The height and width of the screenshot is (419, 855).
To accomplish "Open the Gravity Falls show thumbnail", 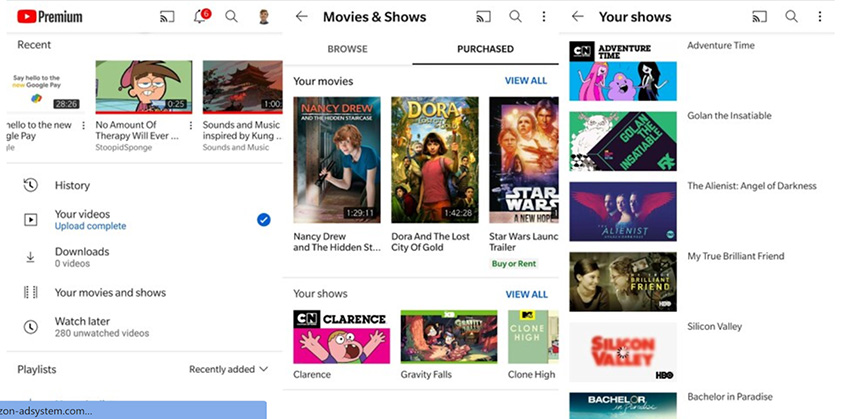I will pos(449,337).
